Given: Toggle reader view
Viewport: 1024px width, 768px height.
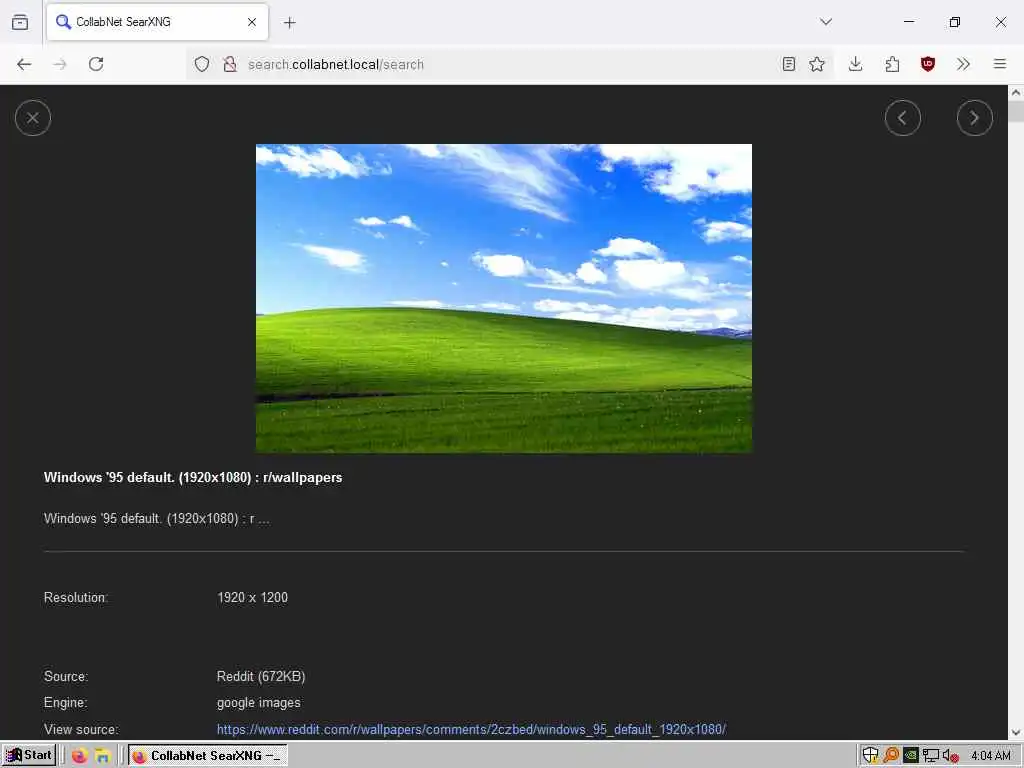Looking at the screenshot, I should [x=789, y=64].
